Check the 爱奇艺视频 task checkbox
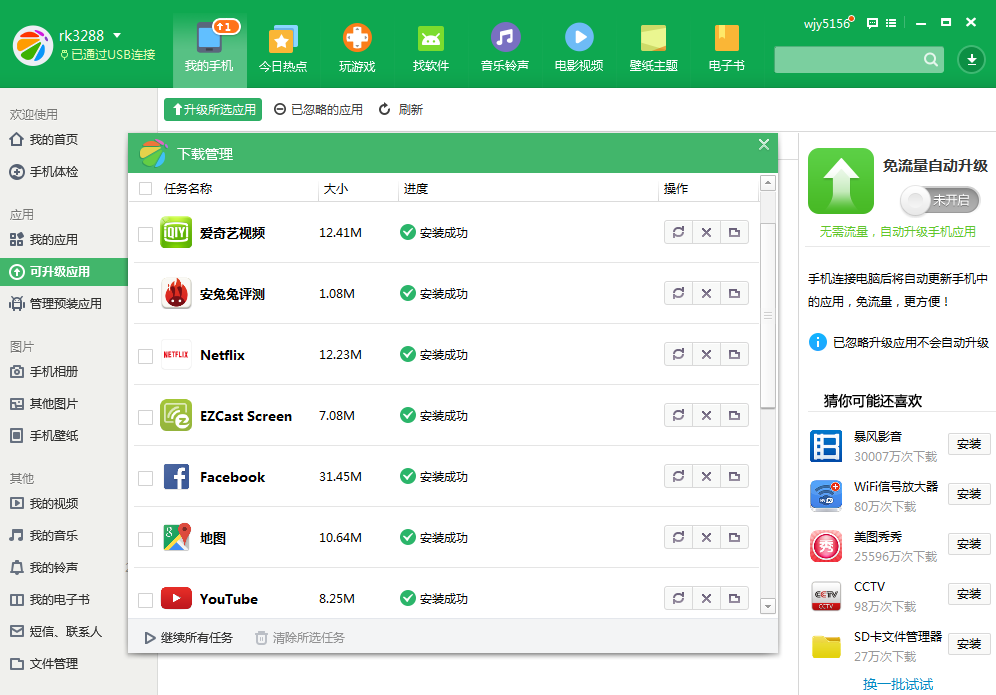 145,234
